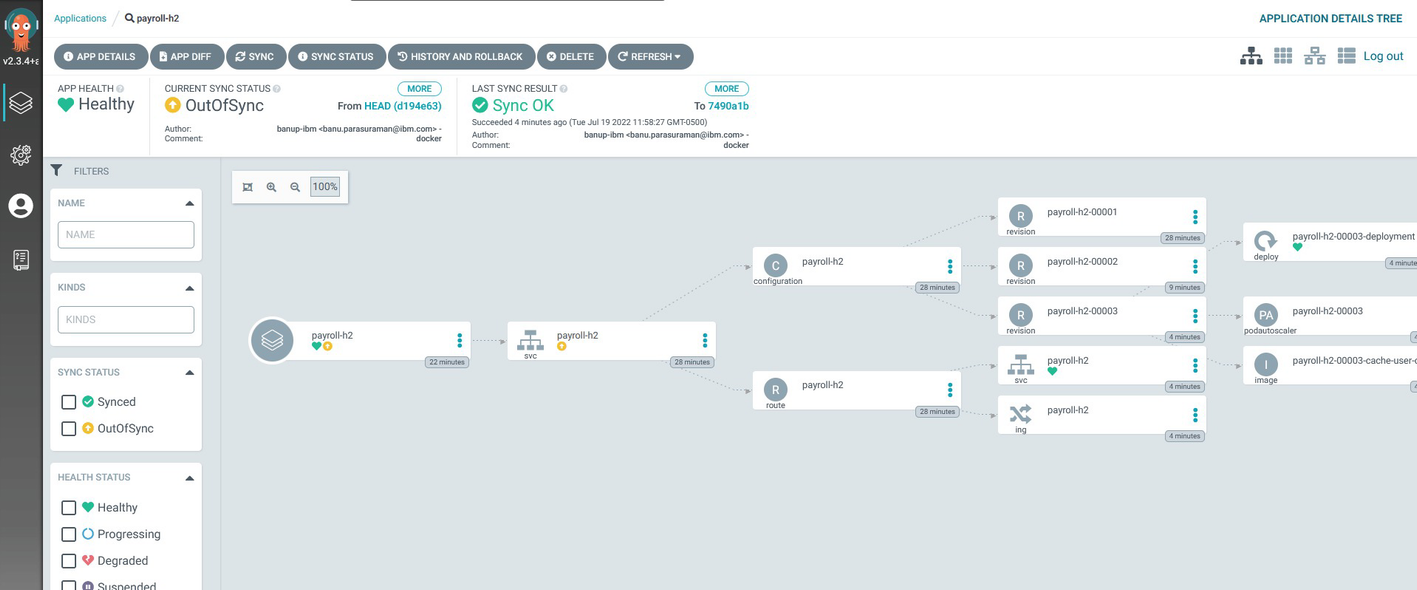Screen dimensions: 1417x590
Task: Switch to the list view icon
Action: click(1346, 56)
